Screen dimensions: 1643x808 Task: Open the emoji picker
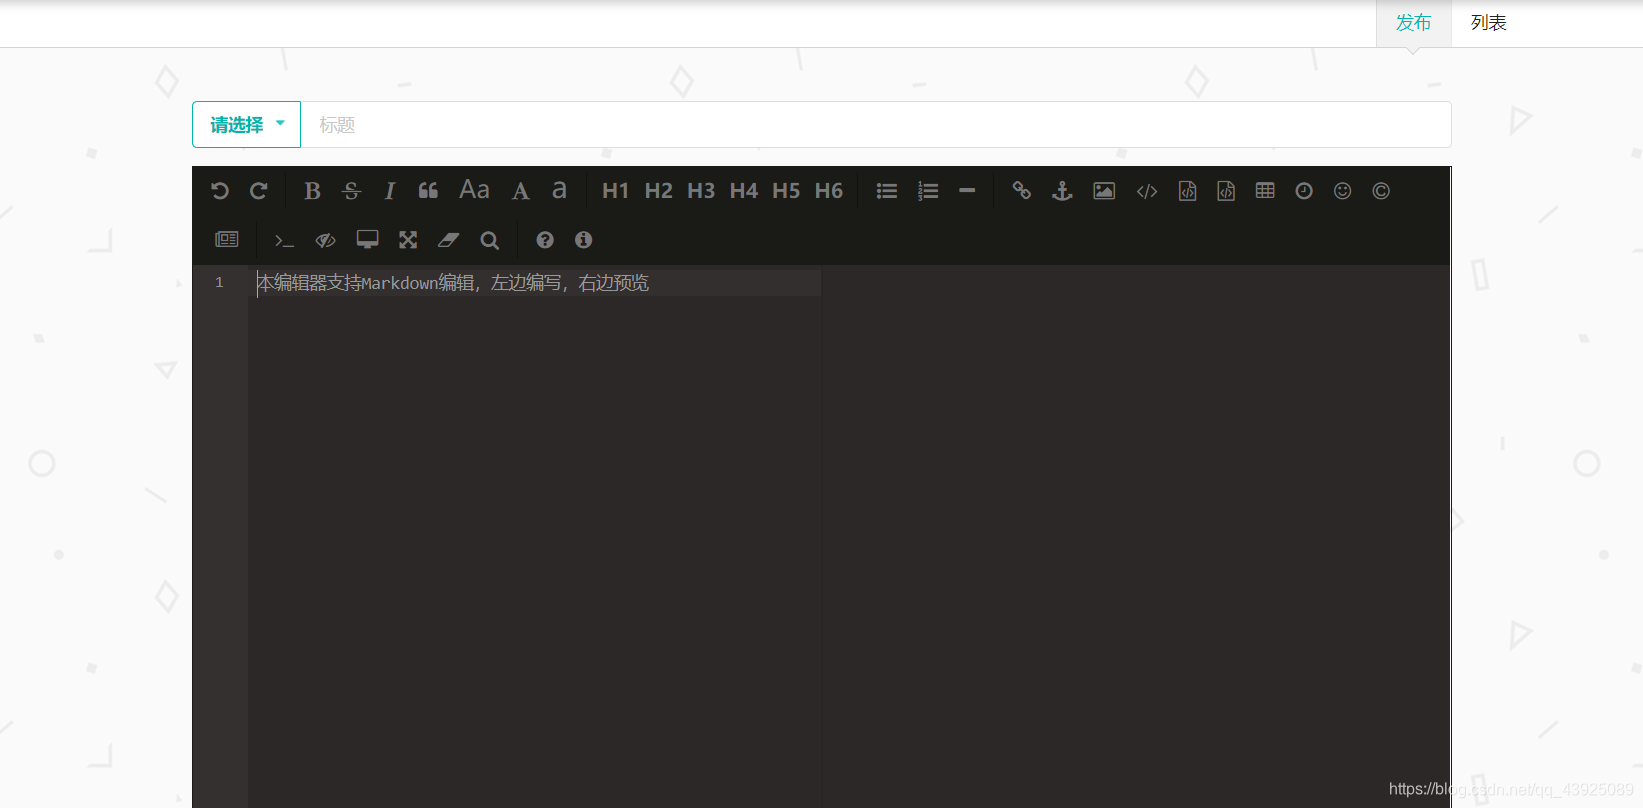[1343, 191]
